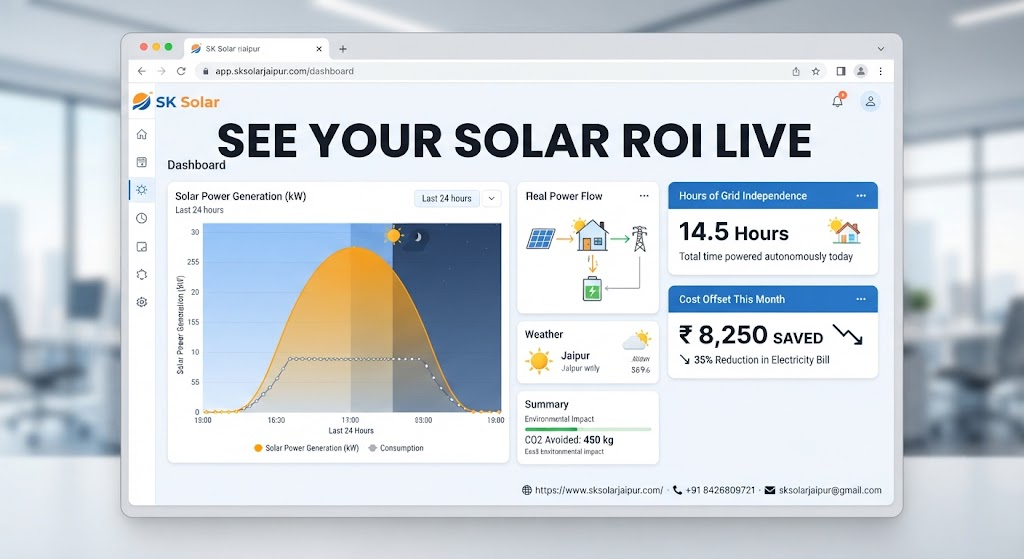This screenshot has height=559, width=1024.
Task: Click the 14.5 Hours value
Action: point(733,232)
